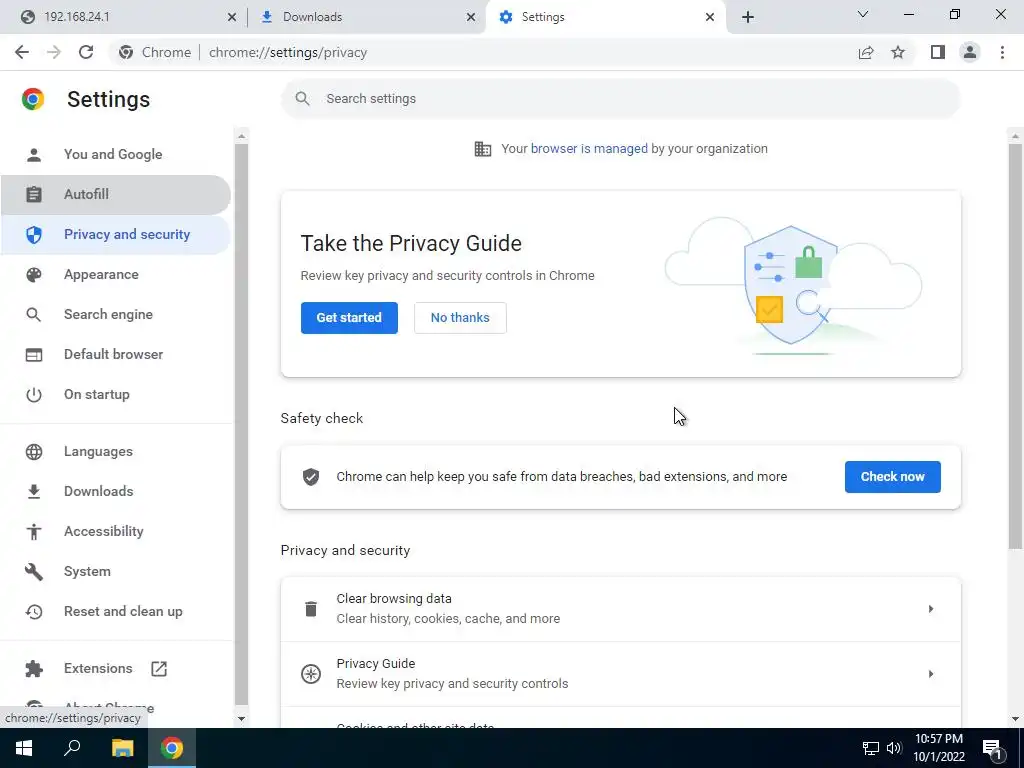This screenshot has height=768, width=1024.
Task: Click the Accessibility person icon
Action: (x=33, y=531)
